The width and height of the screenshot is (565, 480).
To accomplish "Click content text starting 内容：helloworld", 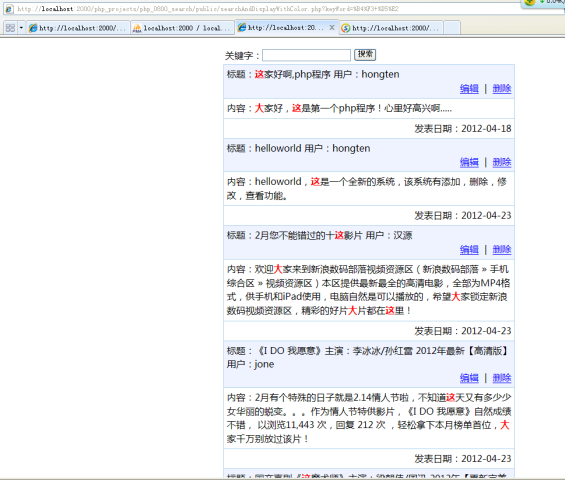I will [367, 188].
